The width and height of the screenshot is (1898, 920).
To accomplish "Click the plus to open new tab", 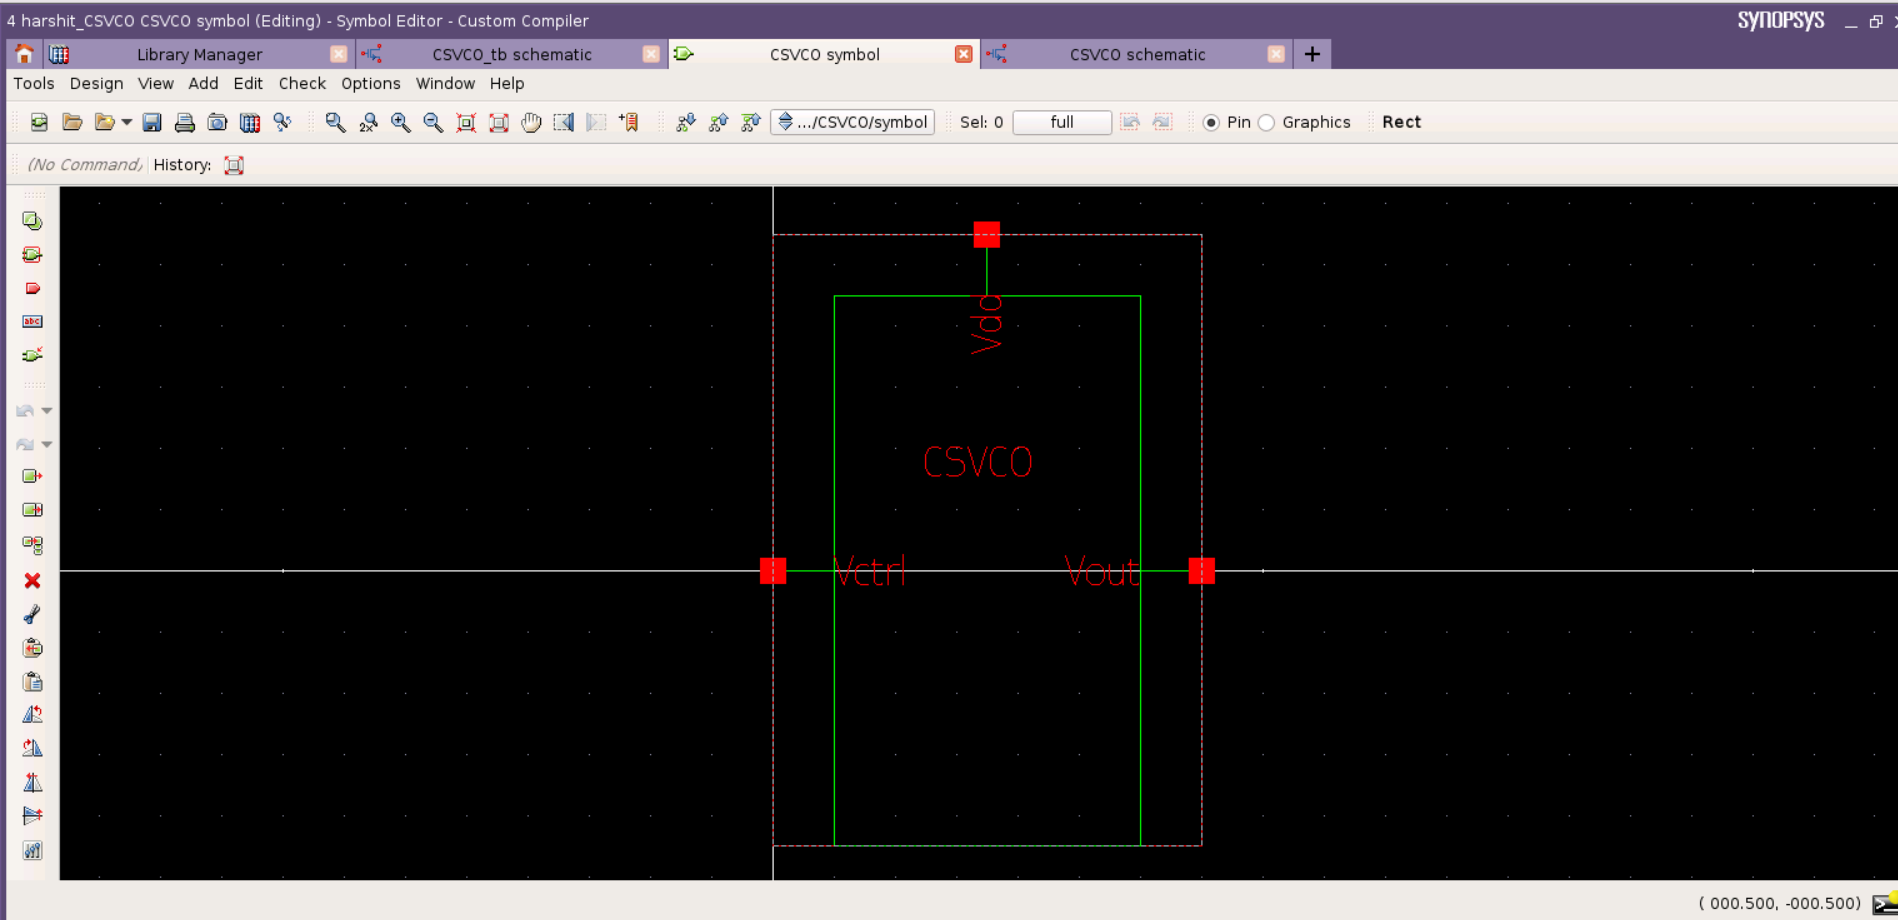I will coord(1310,54).
